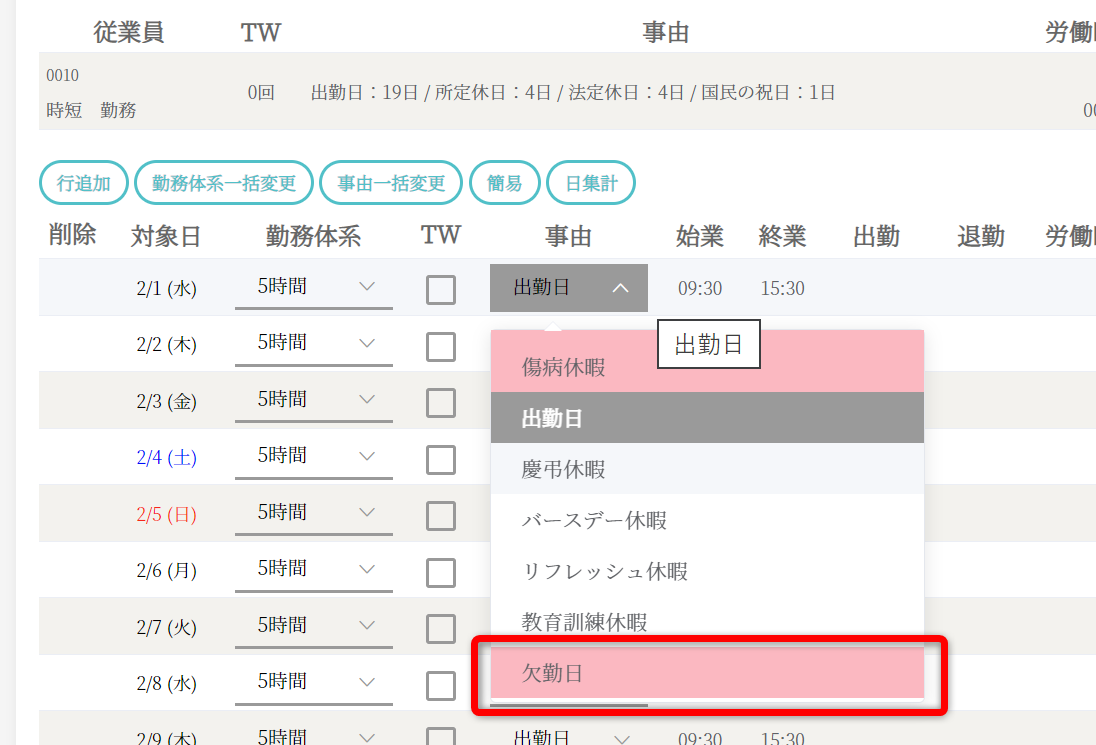The height and width of the screenshot is (745, 1096).
Task: Expand 勤務体系 dropdown for 2/3 (金)
Action: [314, 400]
